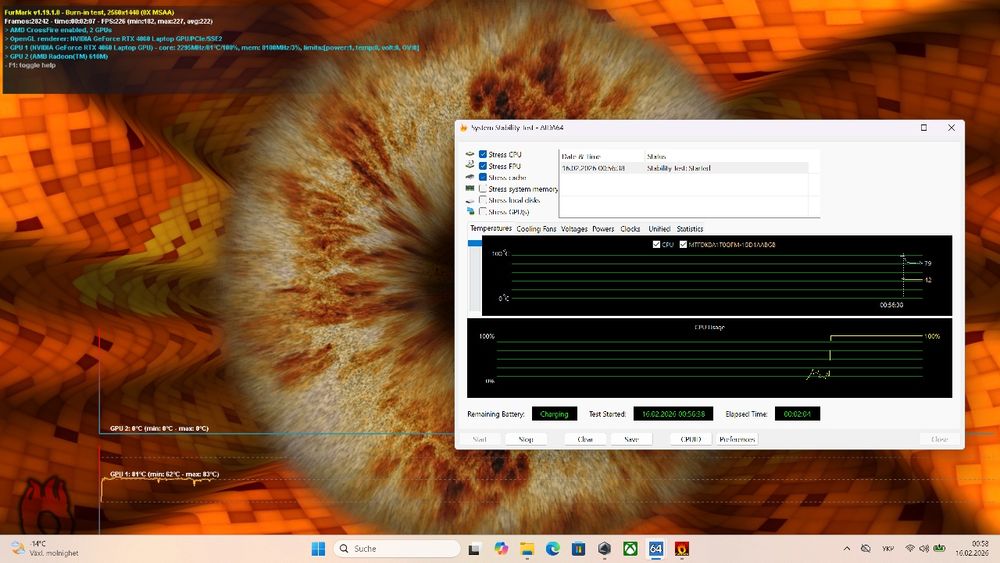This screenshot has height=563, width=1000.
Task: Open the Statistics tab
Action: [689, 229]
